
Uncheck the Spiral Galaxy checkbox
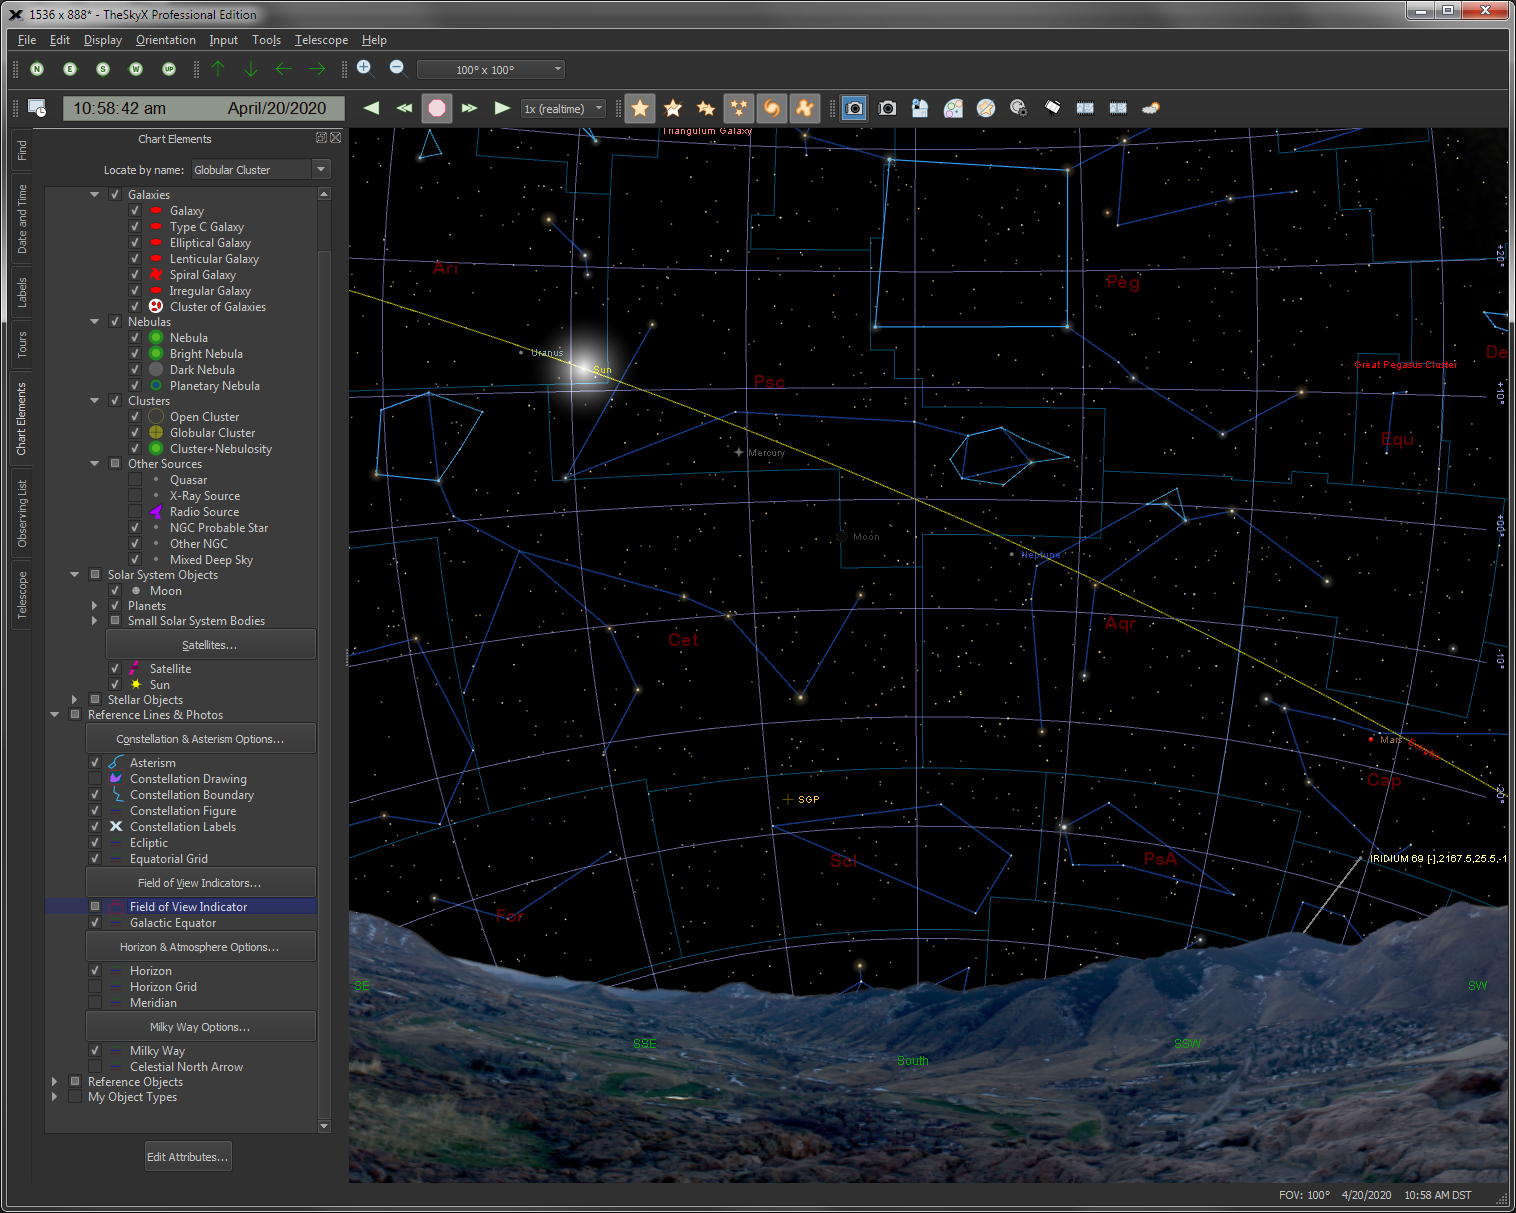tap(135, 275)
